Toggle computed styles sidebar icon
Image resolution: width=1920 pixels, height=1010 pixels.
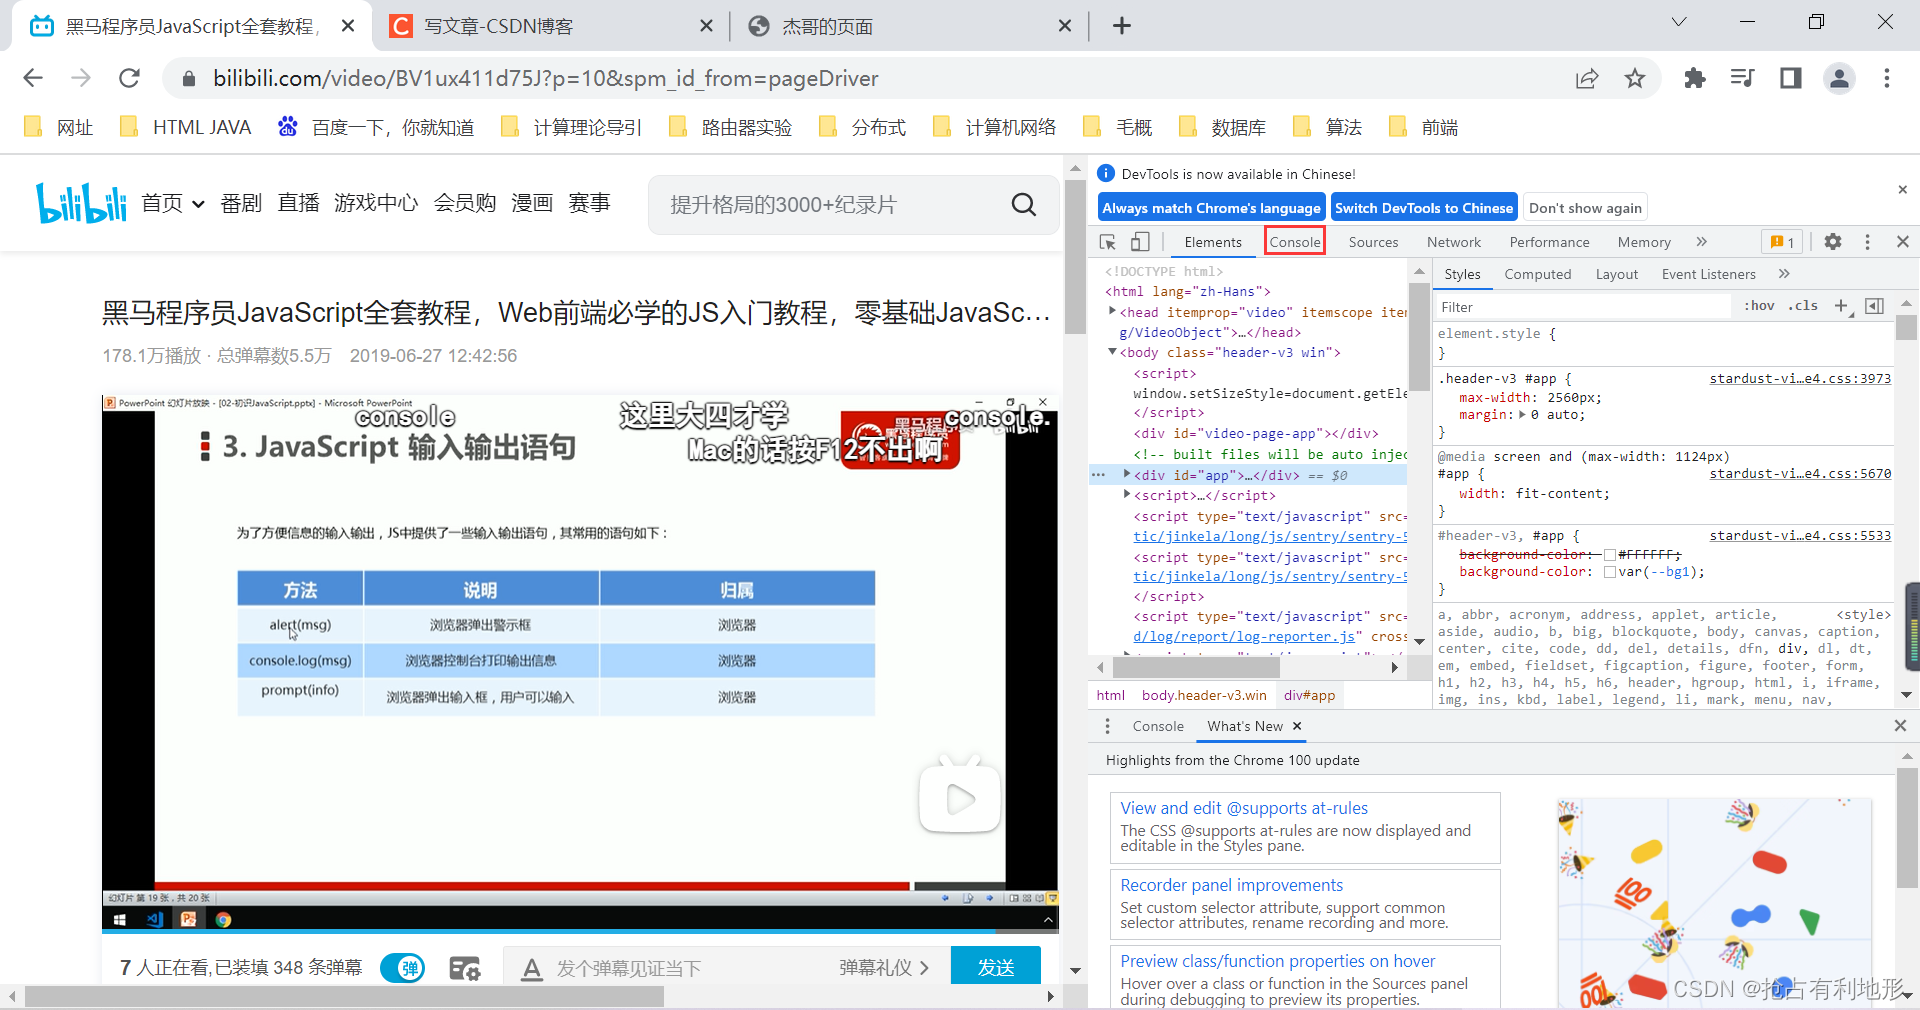click(x=1875, y=306)
